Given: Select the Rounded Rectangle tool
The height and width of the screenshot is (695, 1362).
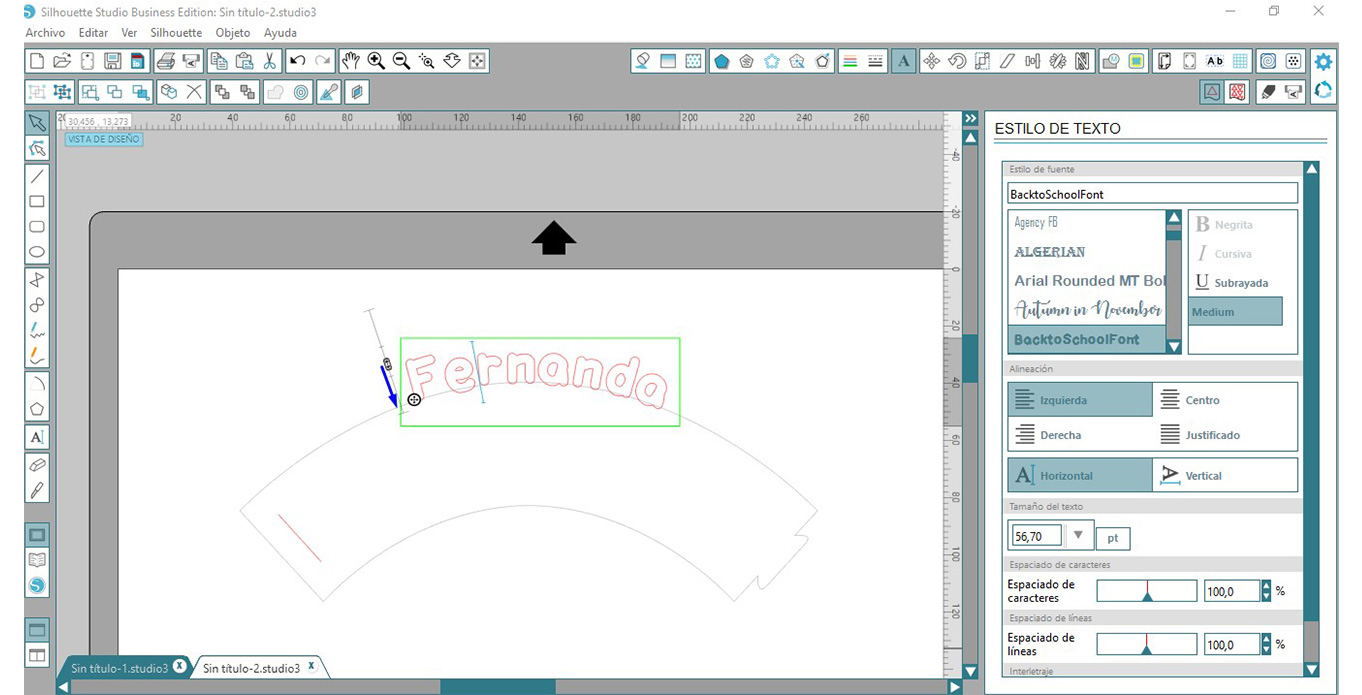Looking at the screenshot, I should (x=37, y=227).
